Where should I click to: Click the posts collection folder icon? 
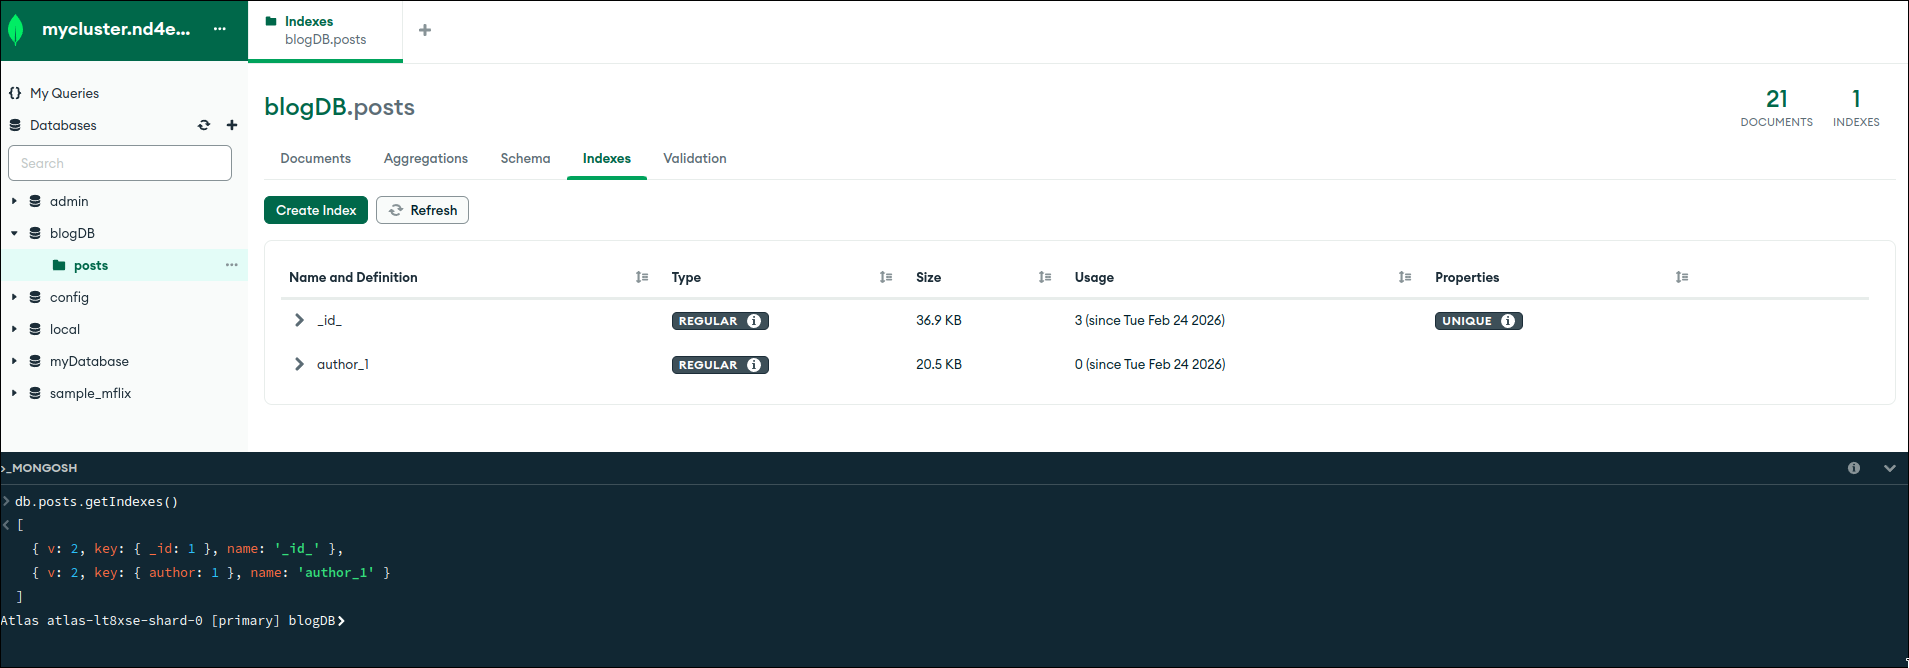(x=59, y=265)
